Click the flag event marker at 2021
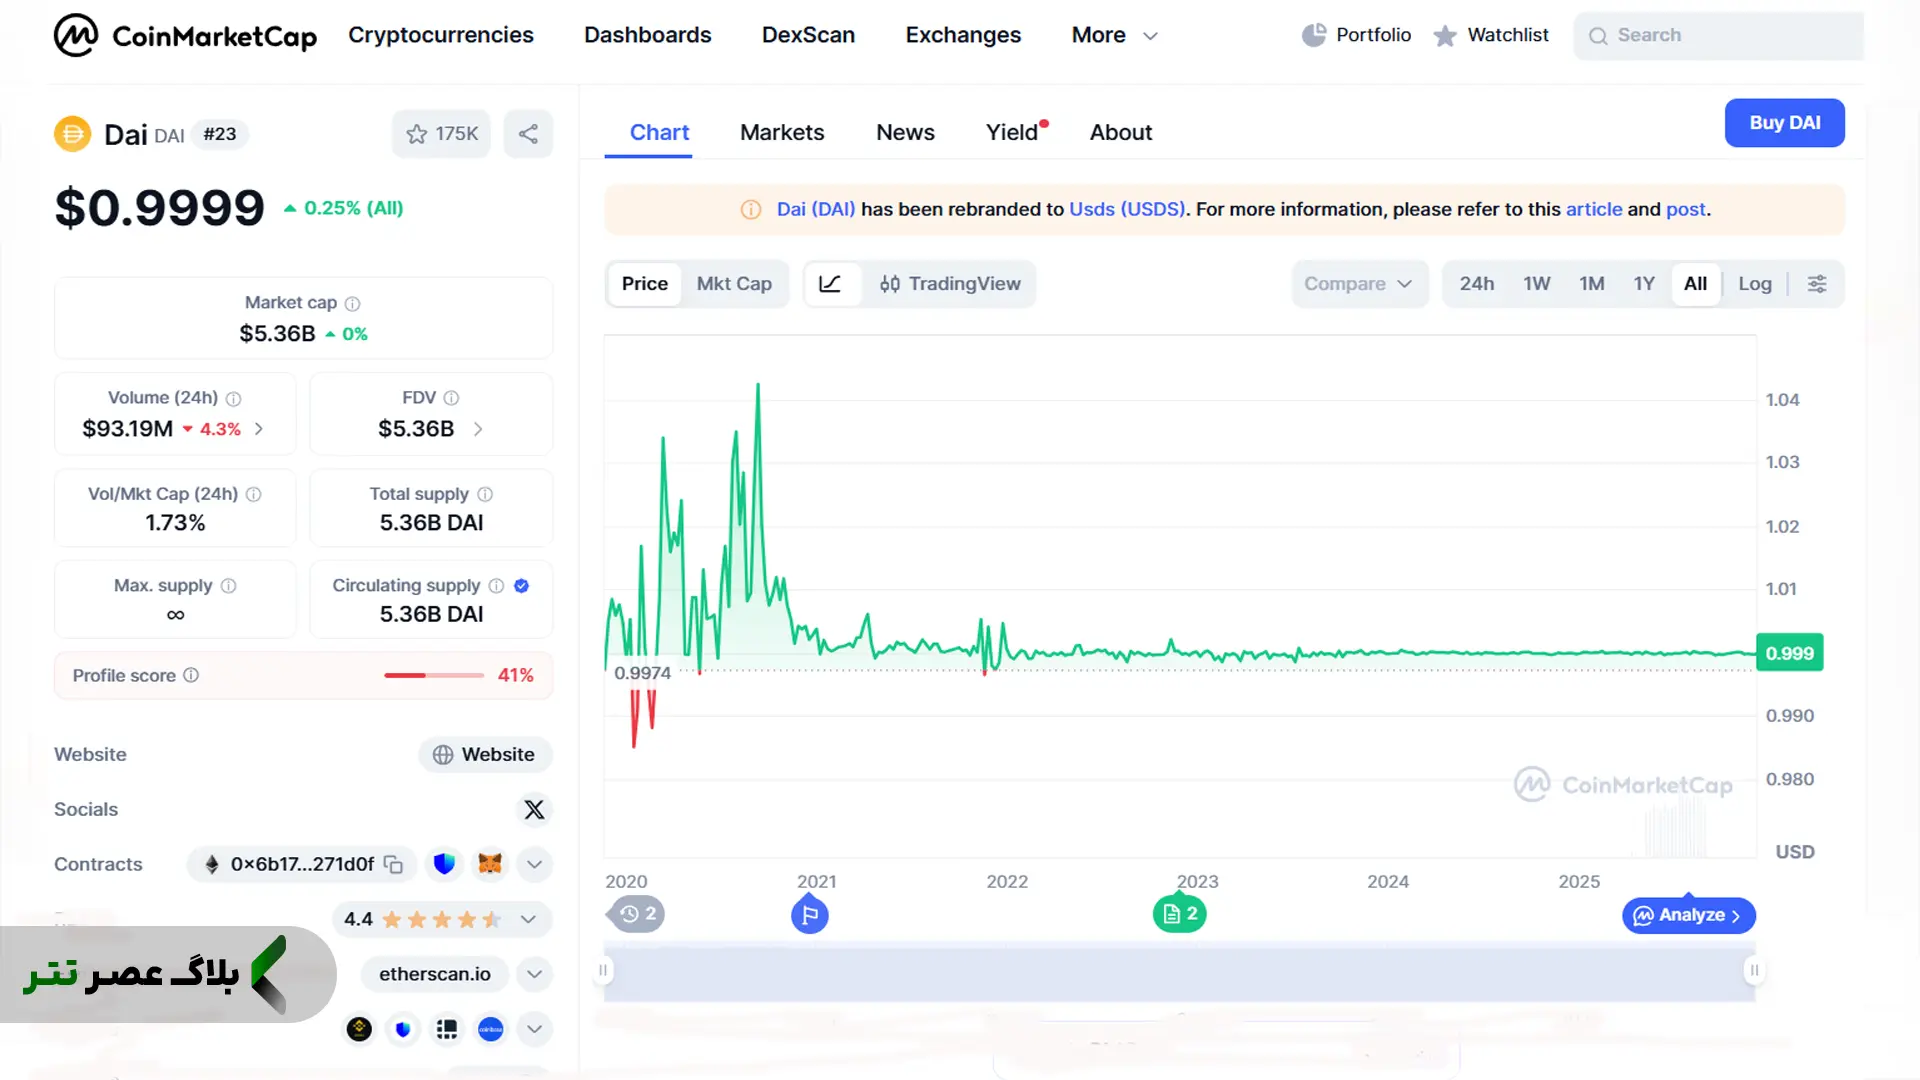The image size is (1920, 1080). click(x=810, y=914)
